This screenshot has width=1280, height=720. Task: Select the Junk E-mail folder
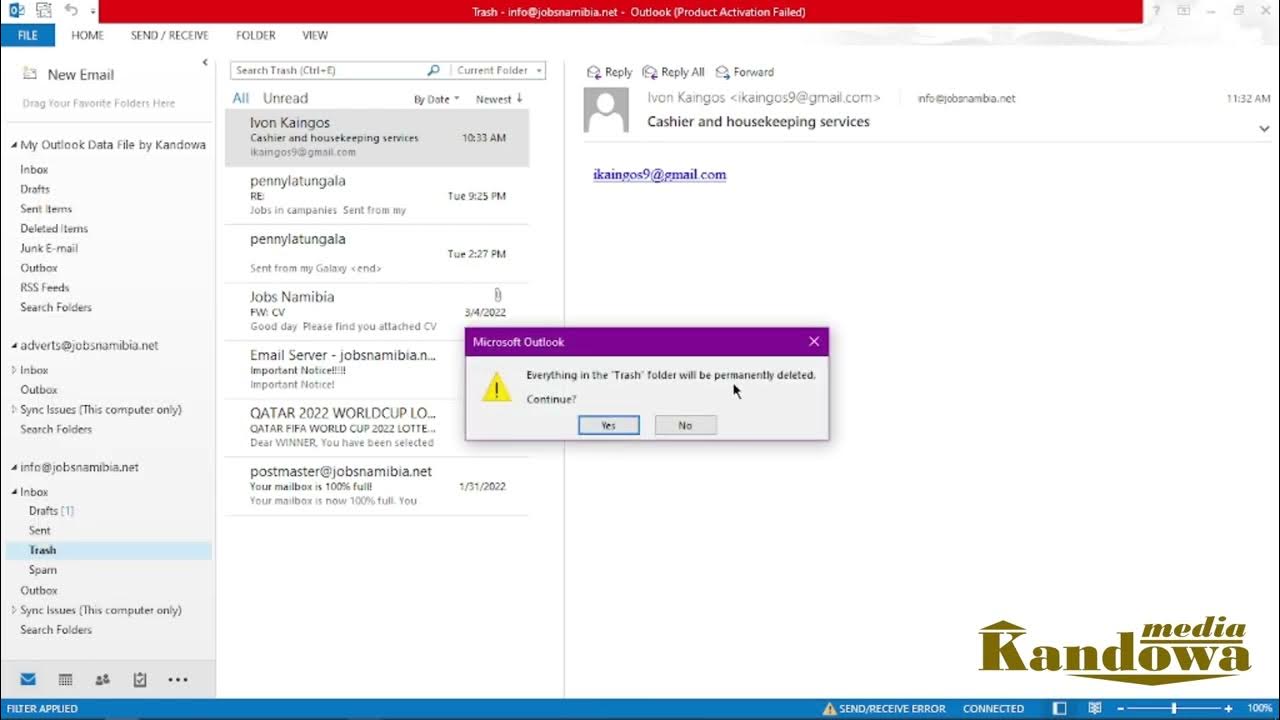(49, 248)
